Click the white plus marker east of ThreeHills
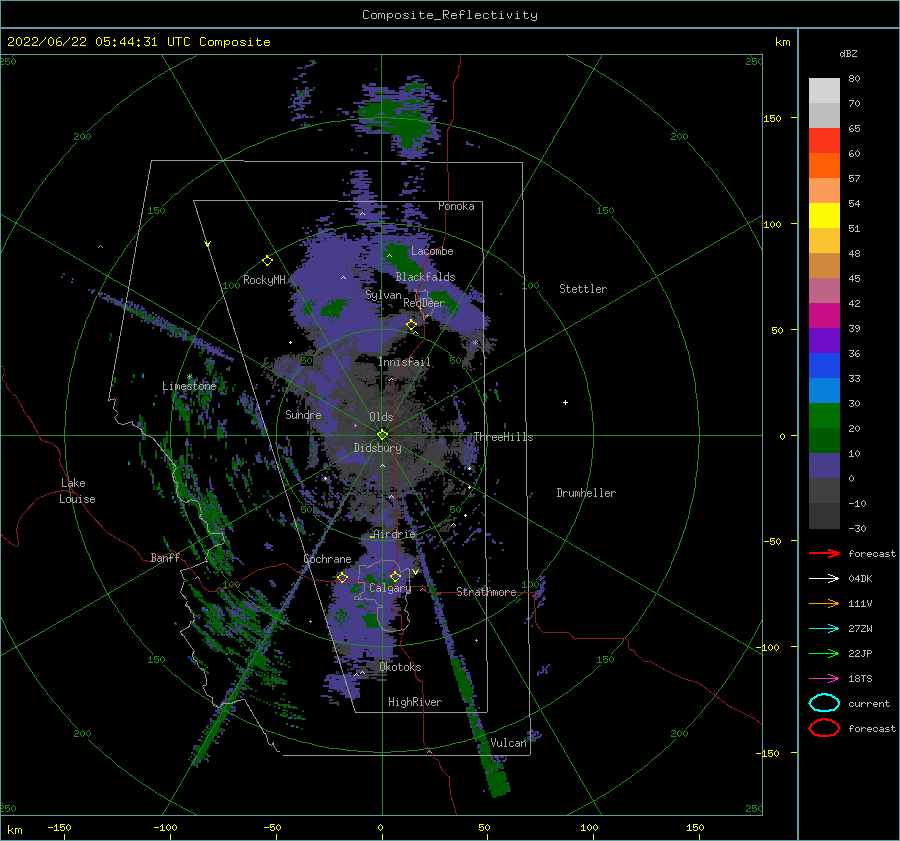 565,402
